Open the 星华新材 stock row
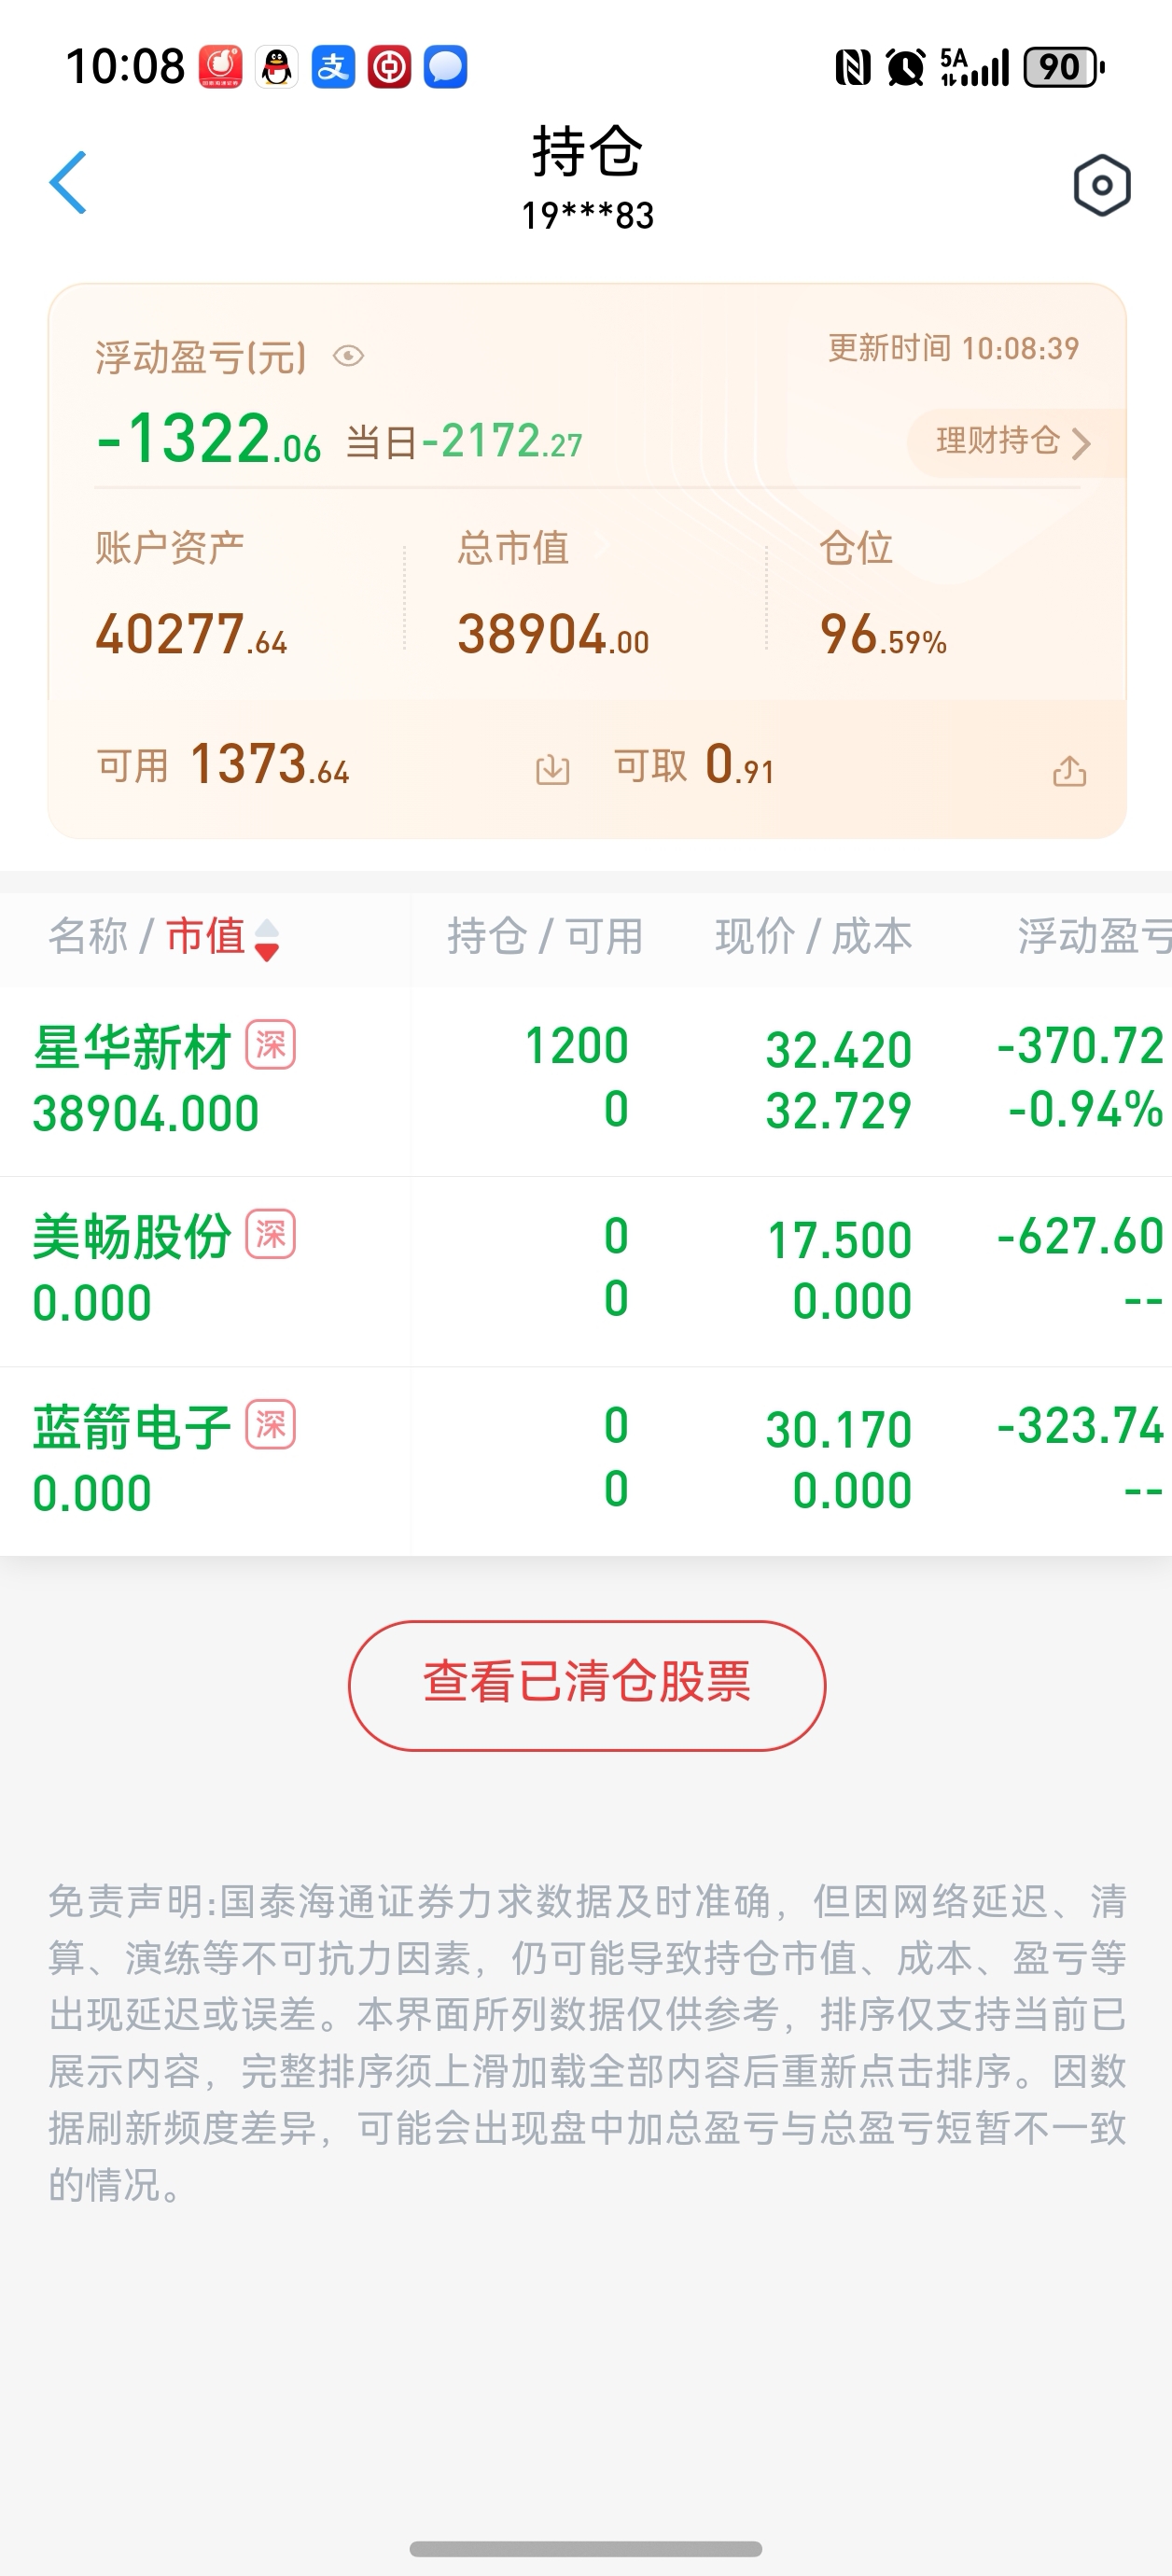Image resolution: width=1172 pixels, height=2576 pixels. [x=586, y=1081]
